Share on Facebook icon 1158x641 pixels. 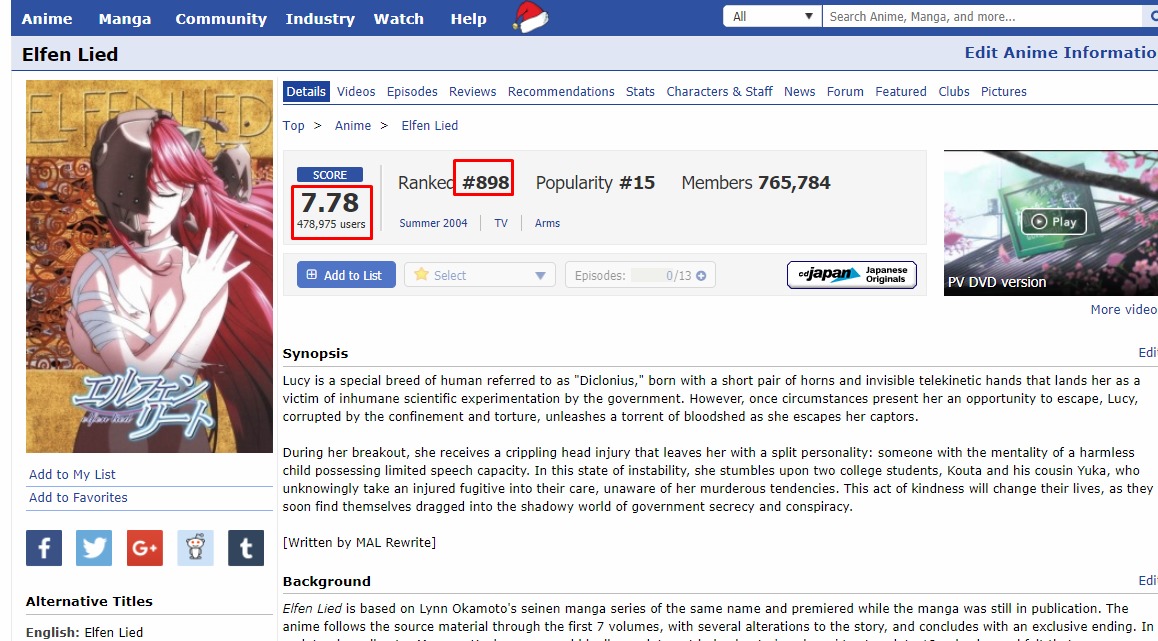pyautogui.click(x=44, y=548)
